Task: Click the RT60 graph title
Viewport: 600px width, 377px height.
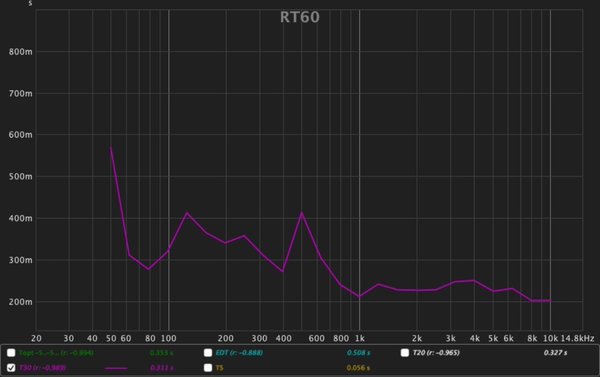Action: 300,17
